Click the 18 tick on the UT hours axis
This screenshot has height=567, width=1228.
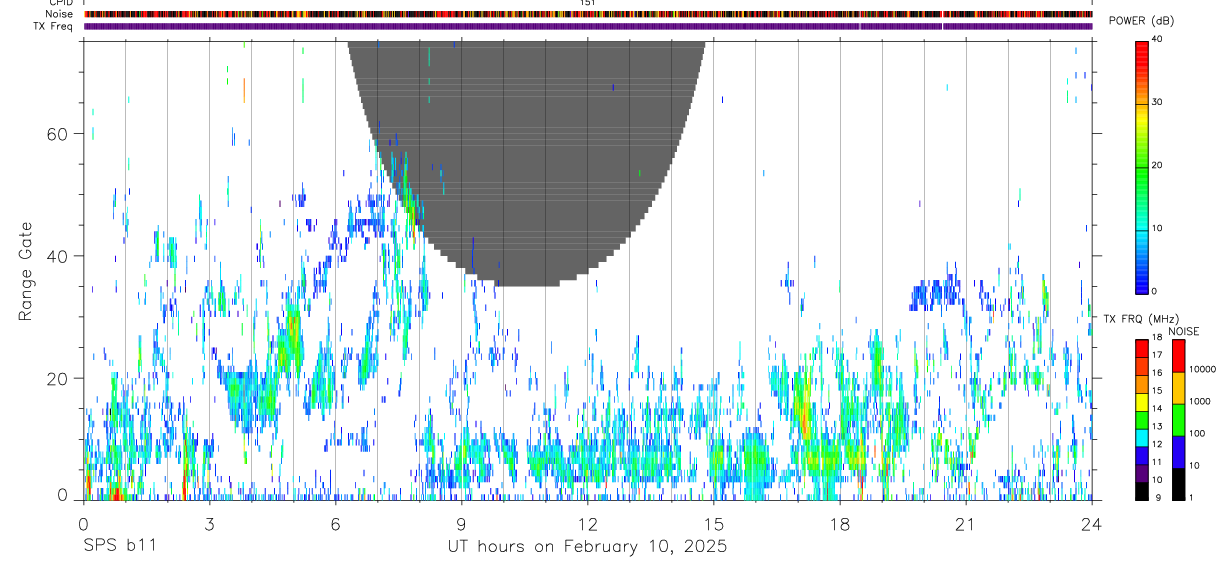coord(840,523)
